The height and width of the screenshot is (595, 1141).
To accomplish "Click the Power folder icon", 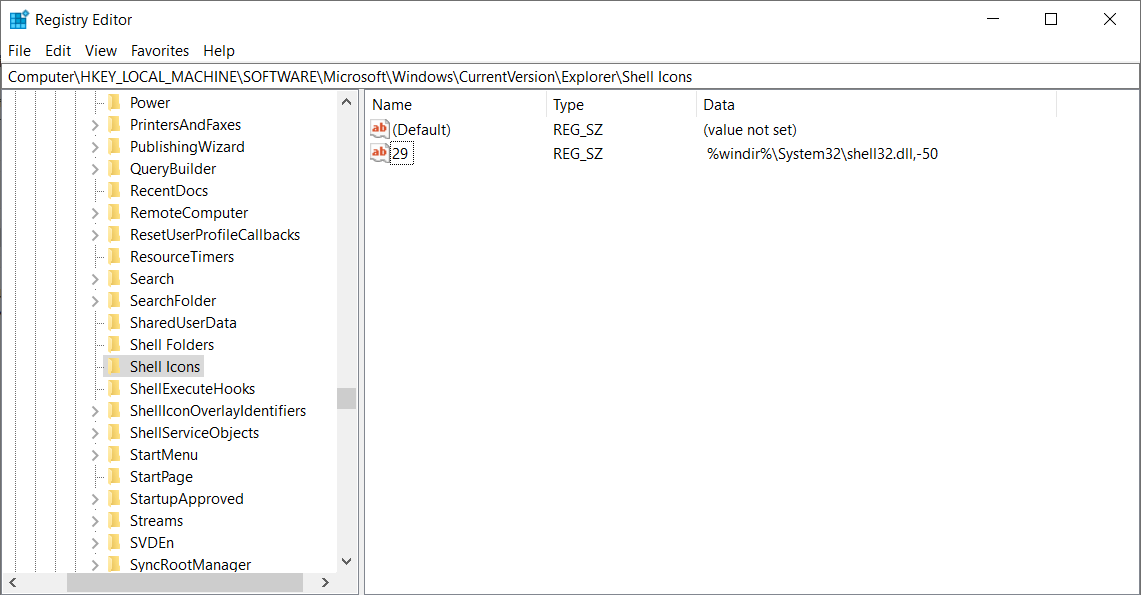I will pyautogui.click(x=114, y=103).
